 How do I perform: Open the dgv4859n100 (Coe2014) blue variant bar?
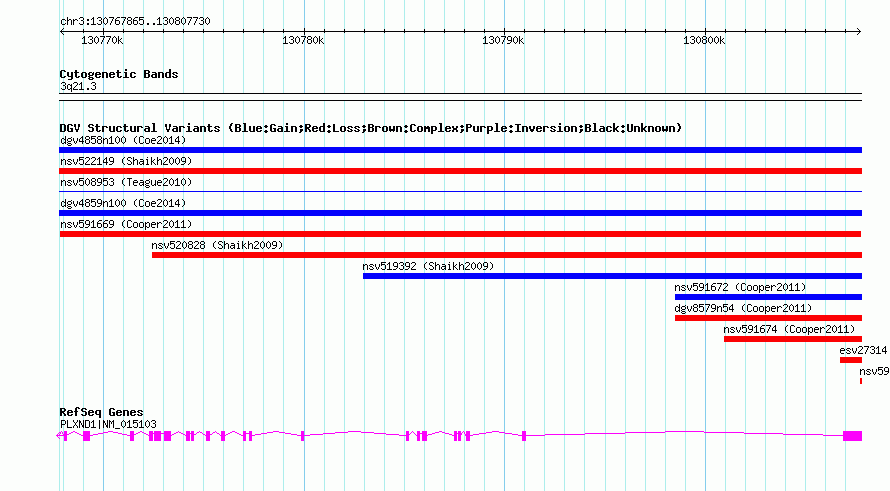(460, 213)
